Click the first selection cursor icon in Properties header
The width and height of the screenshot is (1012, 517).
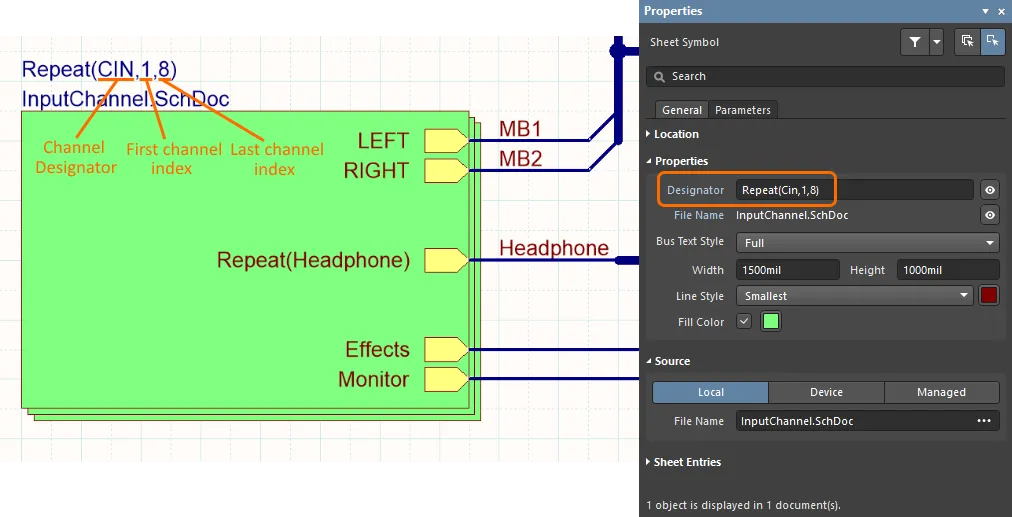coord(967,42)
